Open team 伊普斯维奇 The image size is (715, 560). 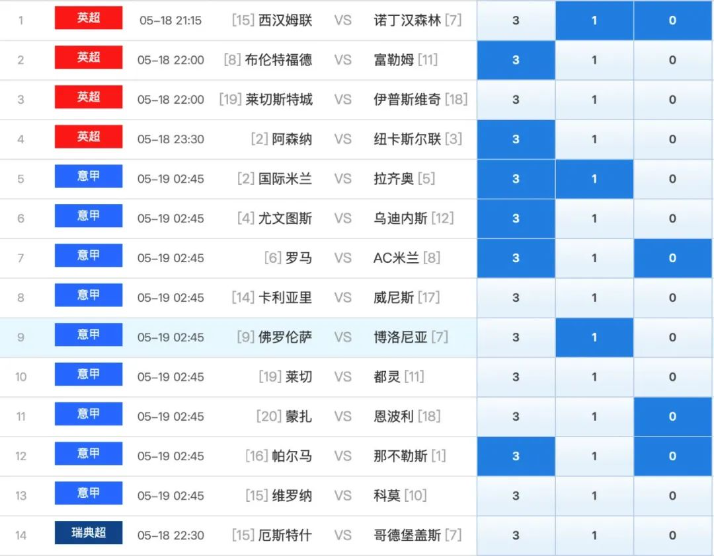point(407,100)
